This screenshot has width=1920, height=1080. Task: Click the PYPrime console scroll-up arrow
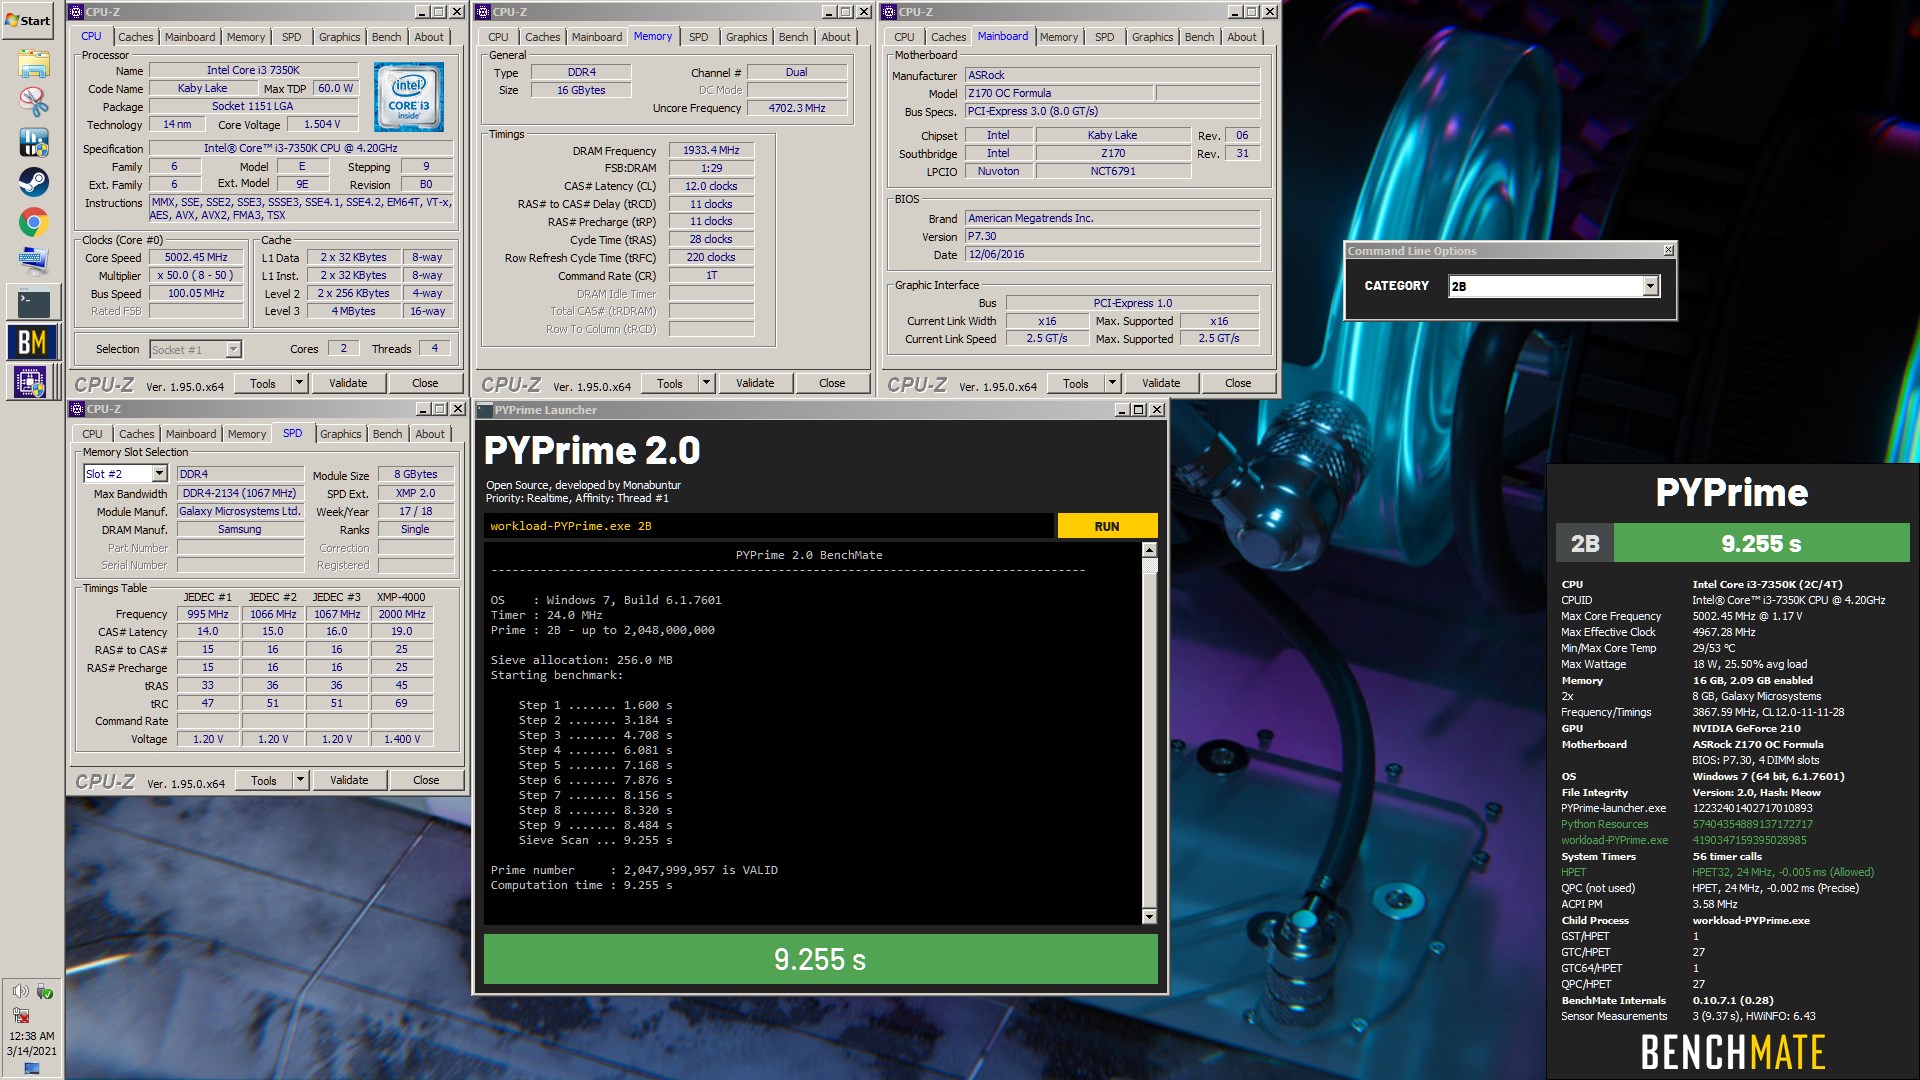click(1149, 550)
